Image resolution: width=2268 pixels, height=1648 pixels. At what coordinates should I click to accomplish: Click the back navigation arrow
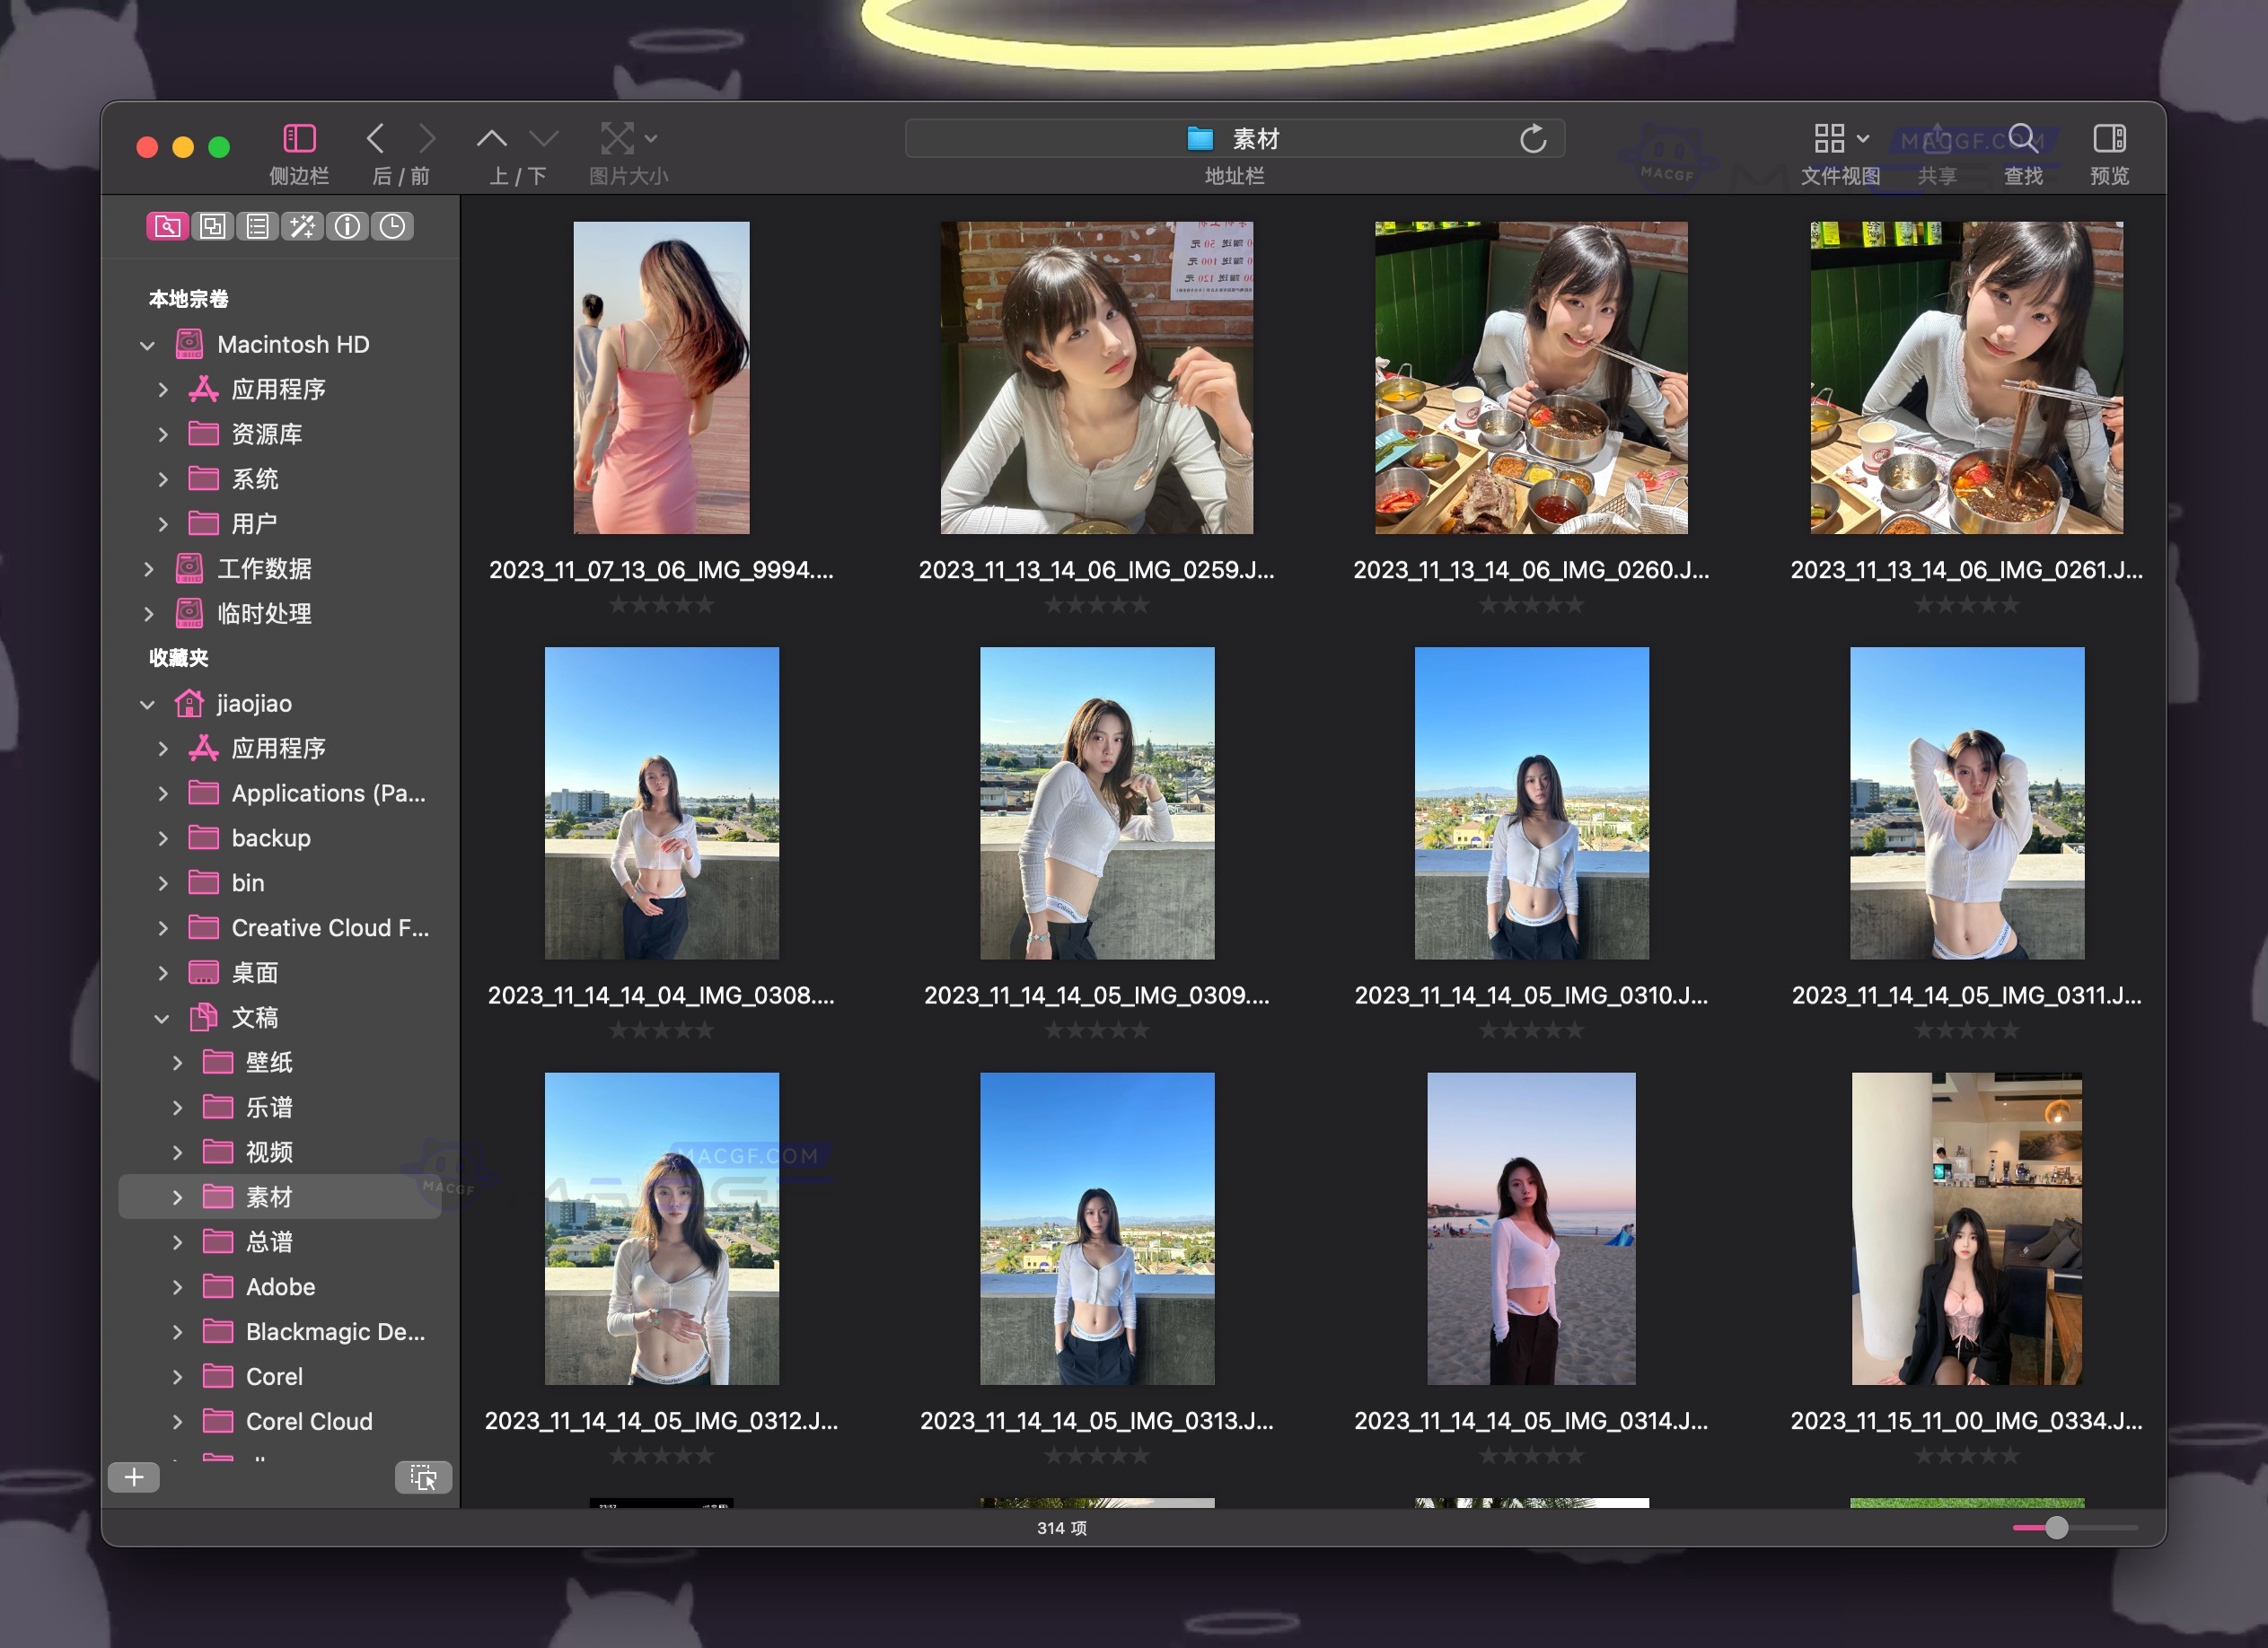coord(376,138)
